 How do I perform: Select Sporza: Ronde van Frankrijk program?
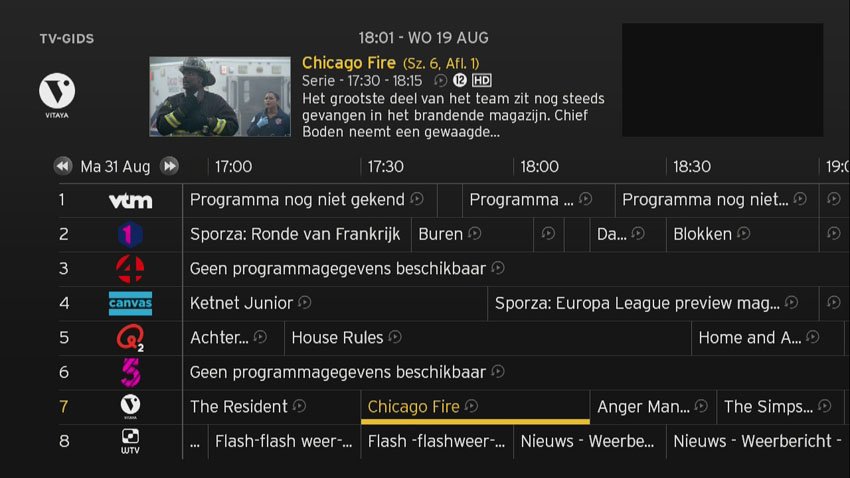click(297, 234)
